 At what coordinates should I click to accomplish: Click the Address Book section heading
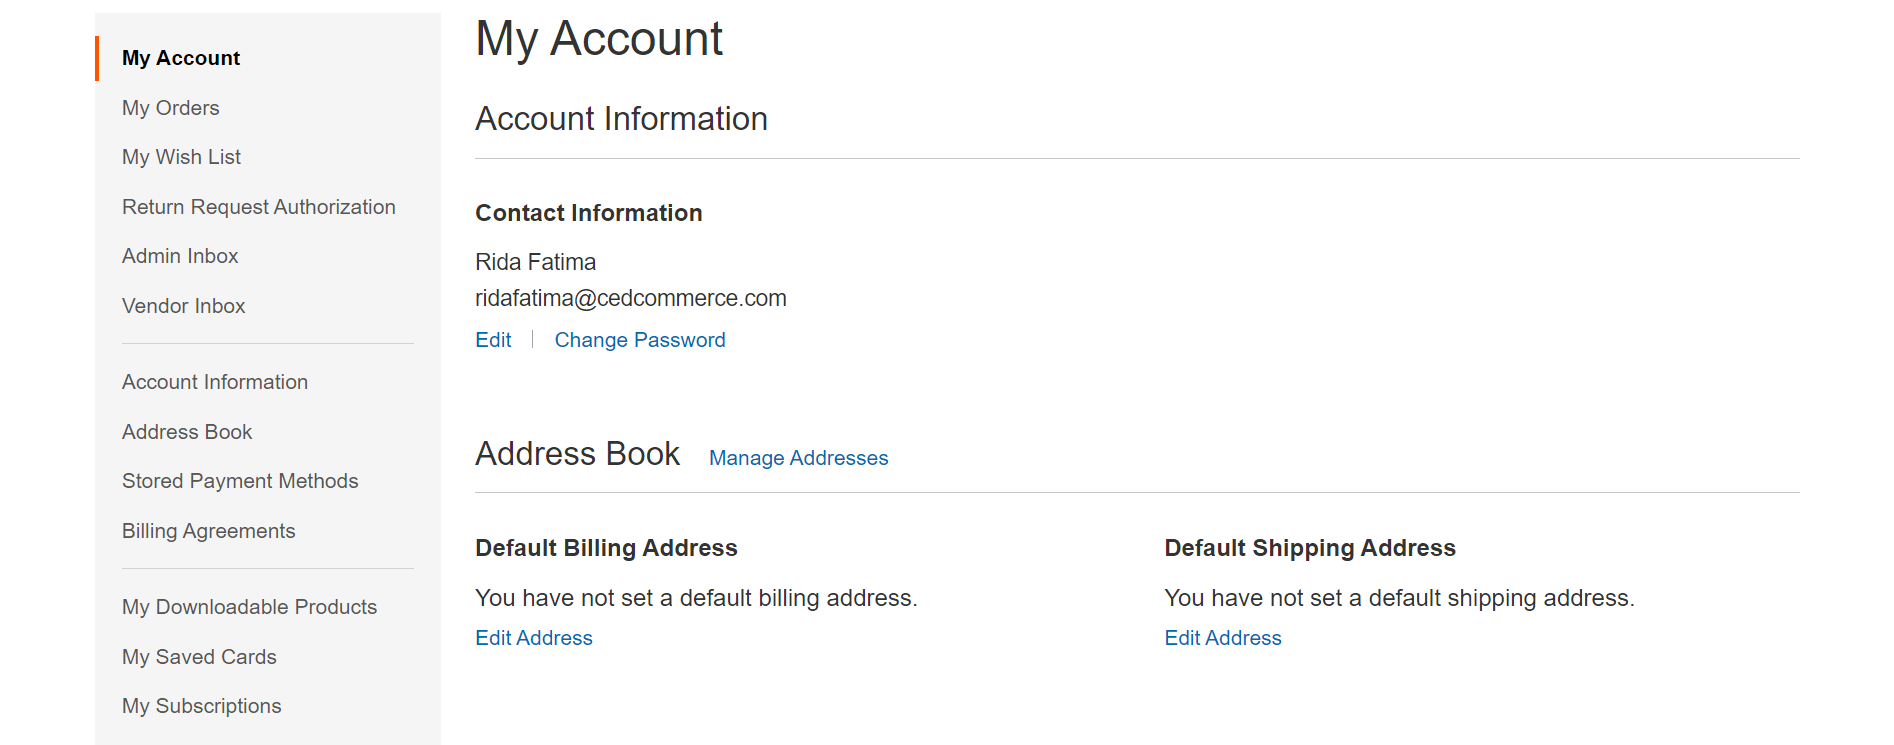click(577, 454)
